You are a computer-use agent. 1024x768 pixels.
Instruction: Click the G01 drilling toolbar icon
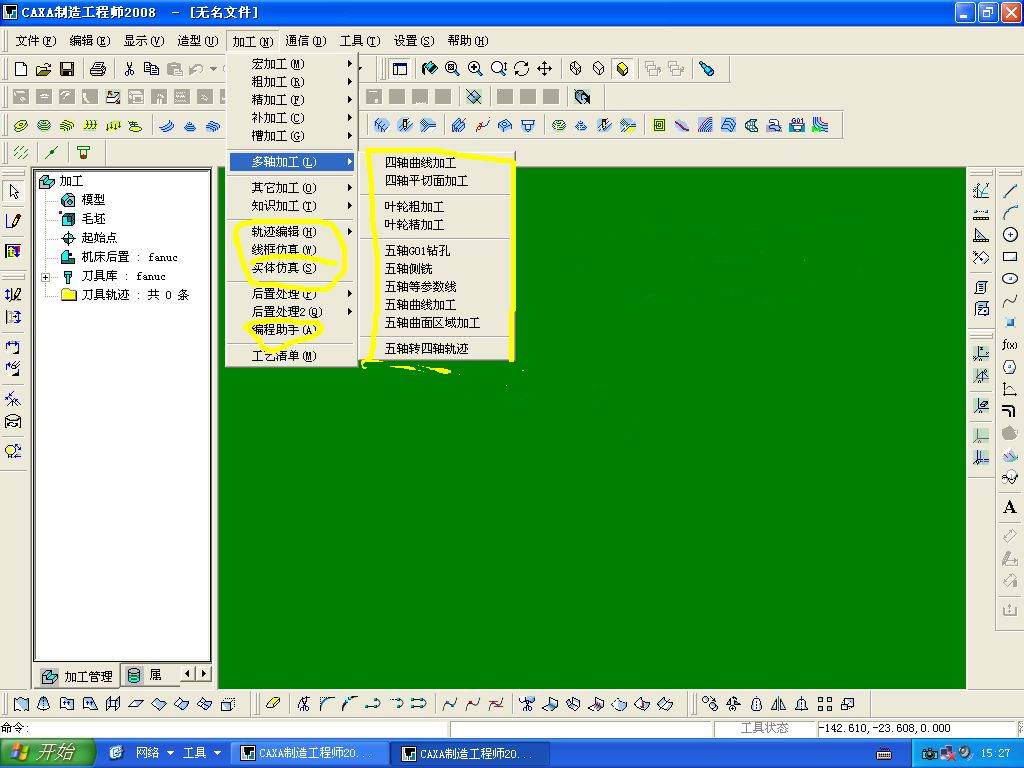(x=797, y=125)
